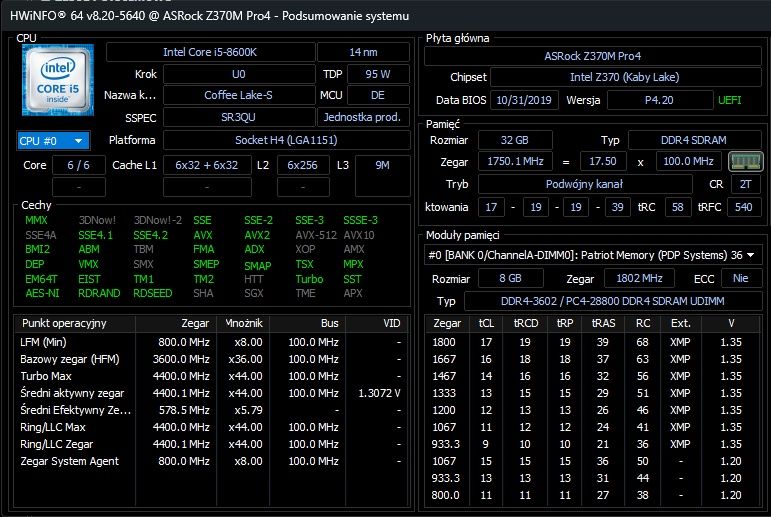Viewport: 771px width, 517px height.
Task: Click the 32 GB memory size field
Action: point(515,140)
